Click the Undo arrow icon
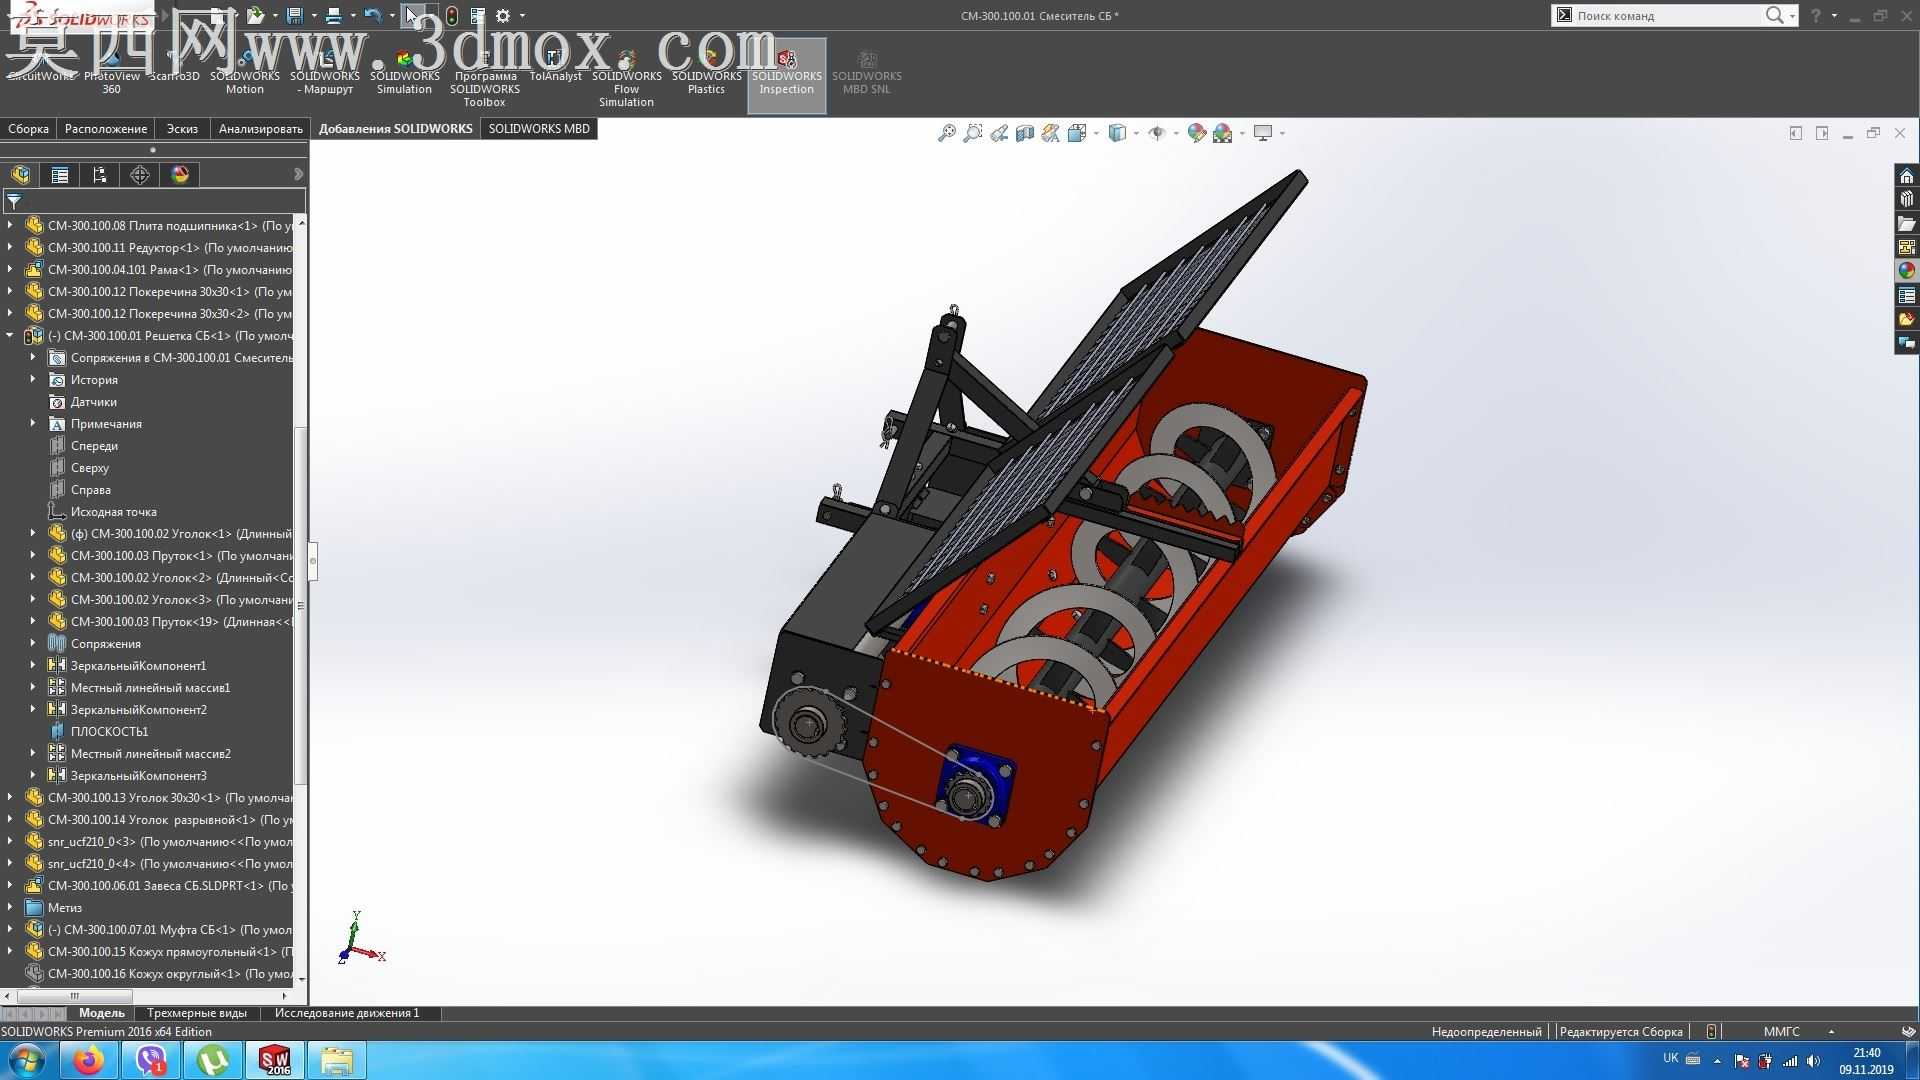The width and height of the screenshot is (1920, 1080). (372, 15)
